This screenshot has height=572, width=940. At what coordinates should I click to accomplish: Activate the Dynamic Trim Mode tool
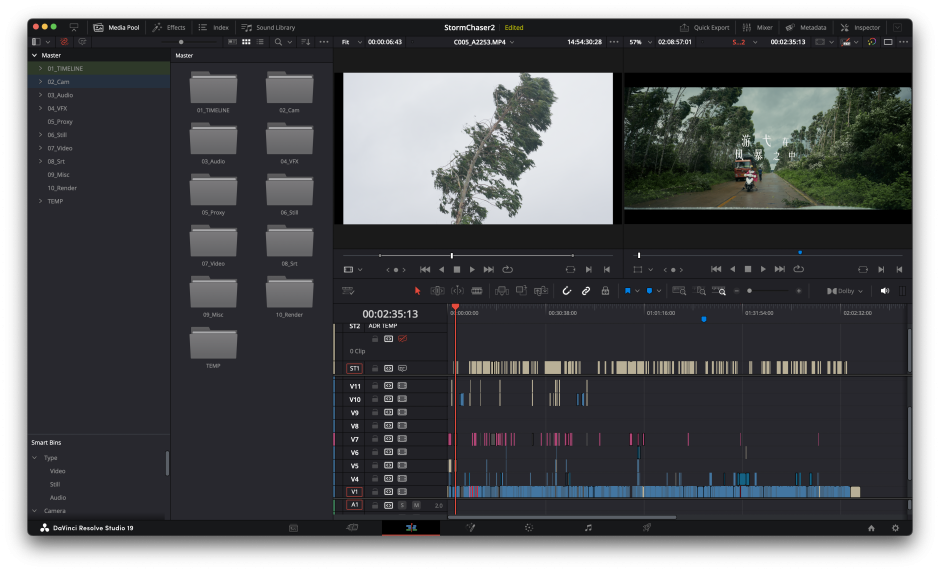click(x=457, y=291)
